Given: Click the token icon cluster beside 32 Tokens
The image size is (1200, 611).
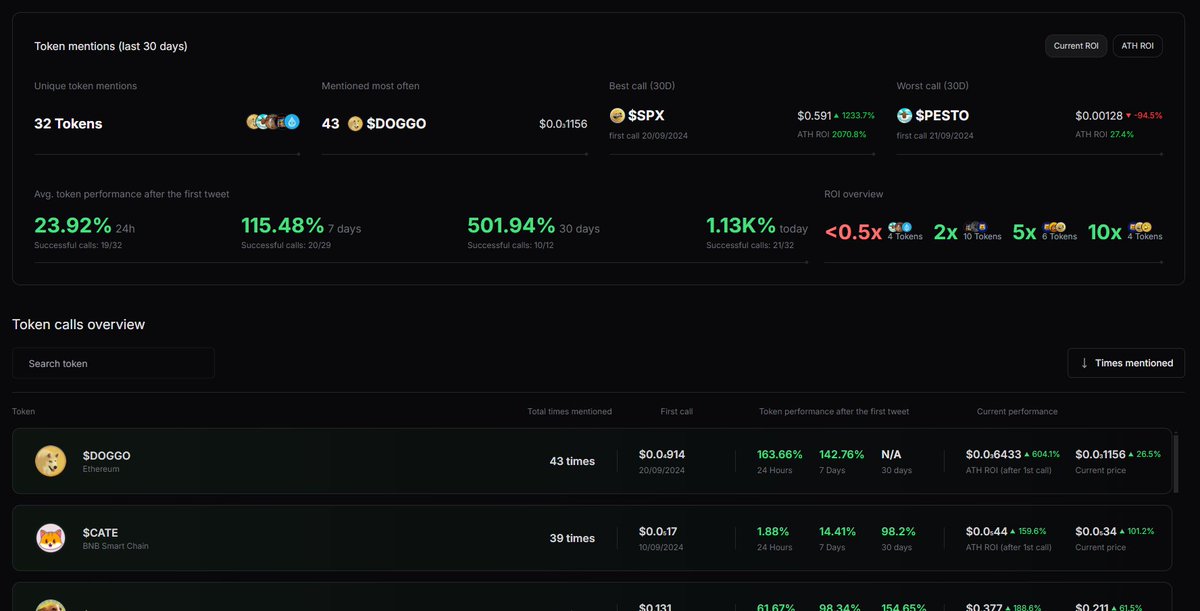Looking at the screenshot, I should point(273,122).
